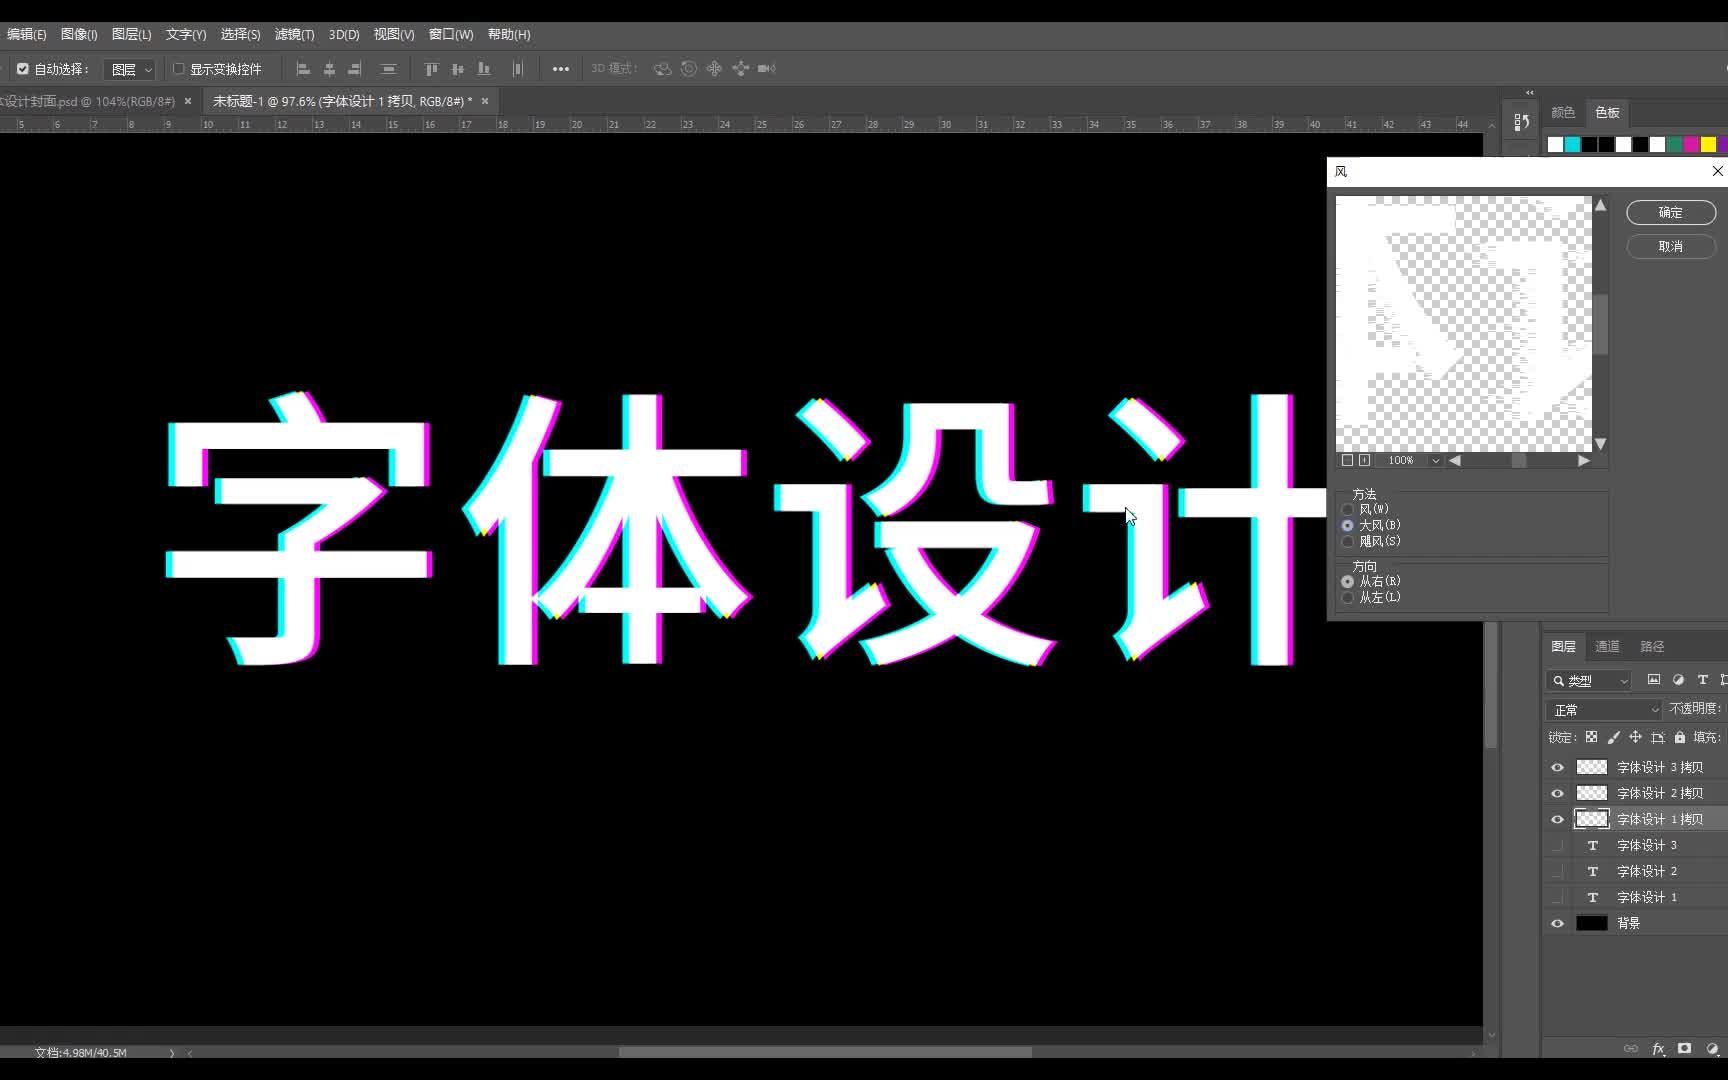Image resolution: width=1728 pixels, height=1080 pixels.
Task: Click the pixel layer filter icon
Action: pos(1654,680)
